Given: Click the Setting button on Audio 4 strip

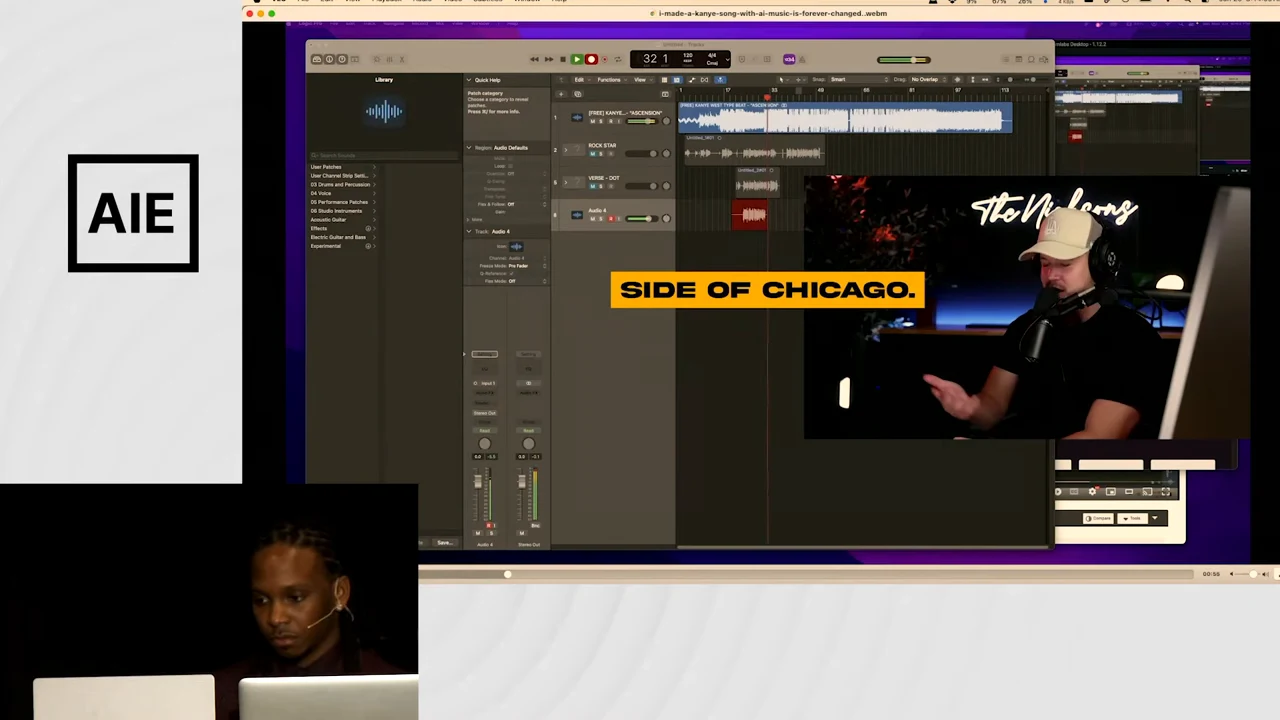Looking at the screenshot, I should click(485, 354).
